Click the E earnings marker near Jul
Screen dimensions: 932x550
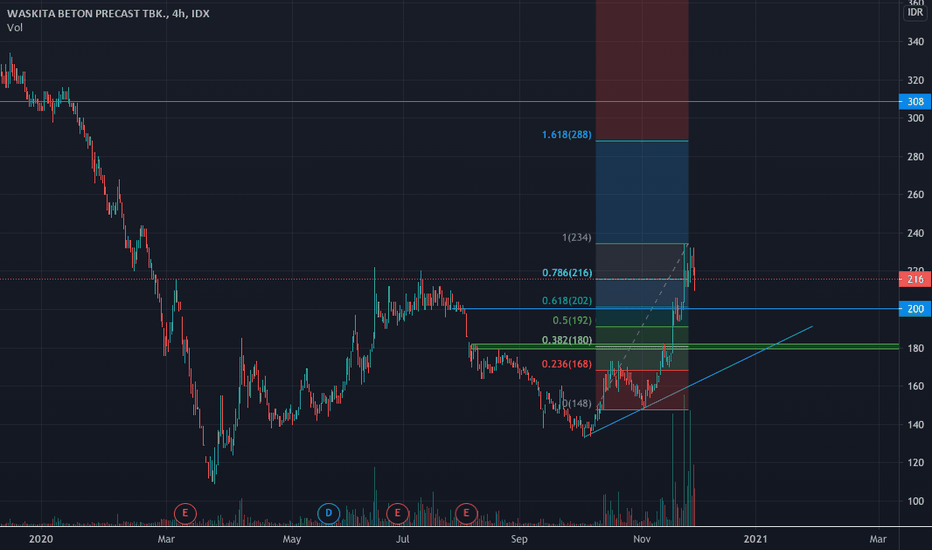click(x=397, y=513)
